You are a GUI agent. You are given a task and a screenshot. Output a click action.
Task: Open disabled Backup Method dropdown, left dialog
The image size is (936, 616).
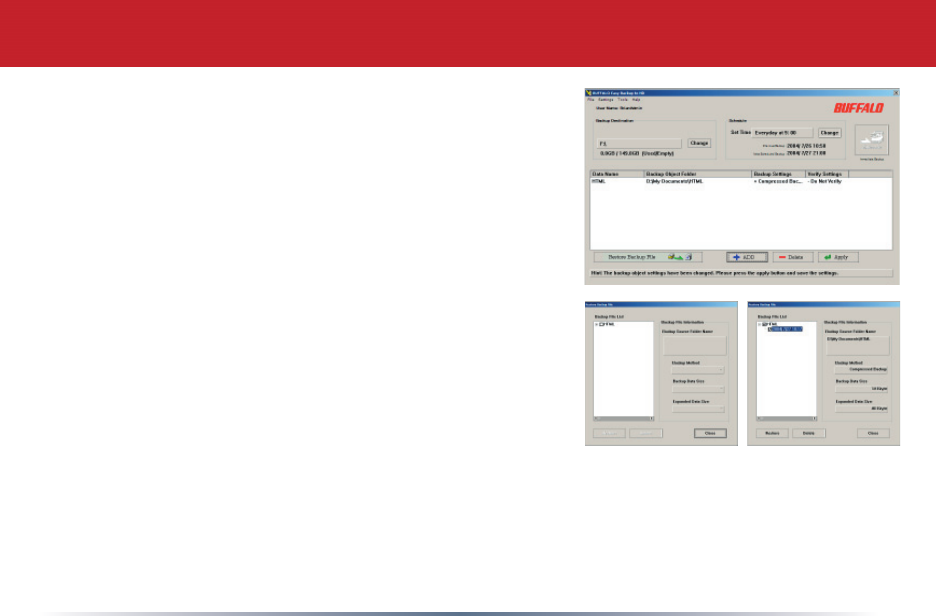click(698, 370)
